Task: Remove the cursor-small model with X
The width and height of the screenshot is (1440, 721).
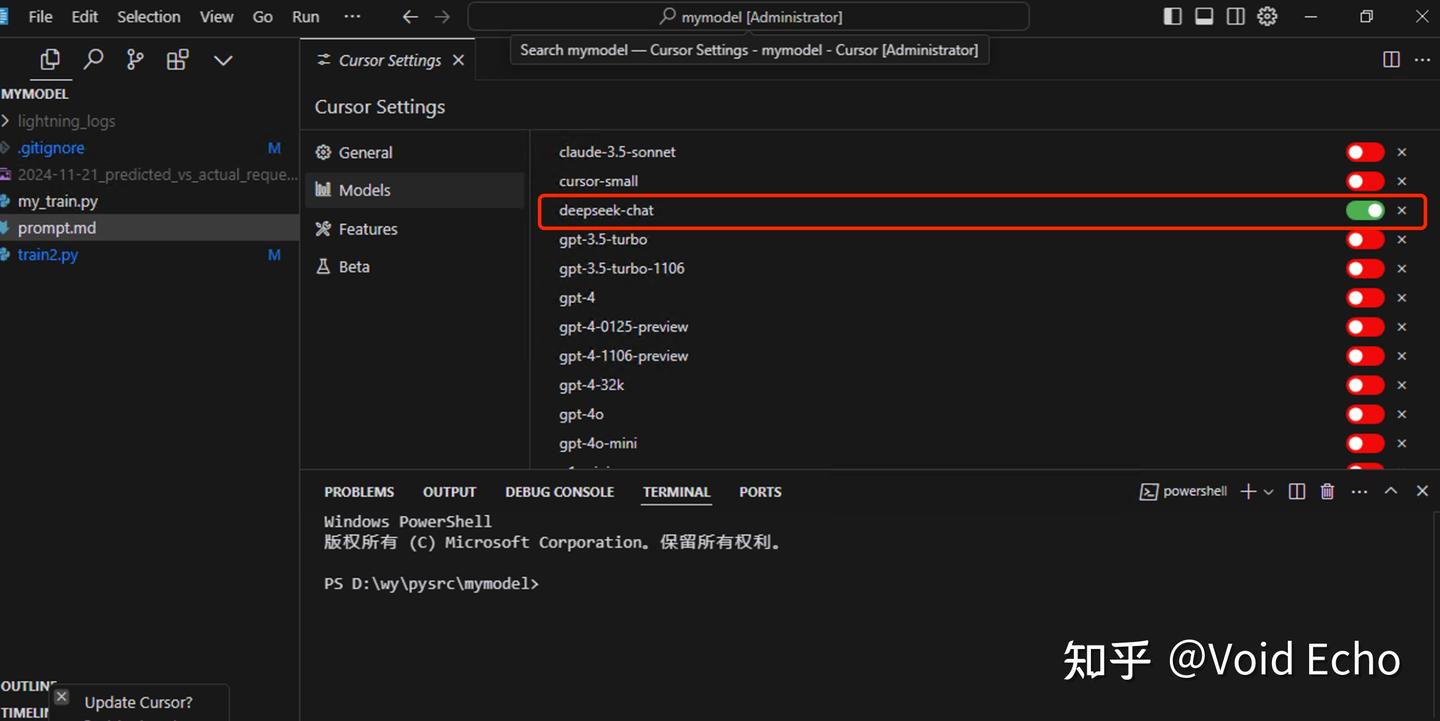Action: pyautogui.click(x=1402, y=181)
